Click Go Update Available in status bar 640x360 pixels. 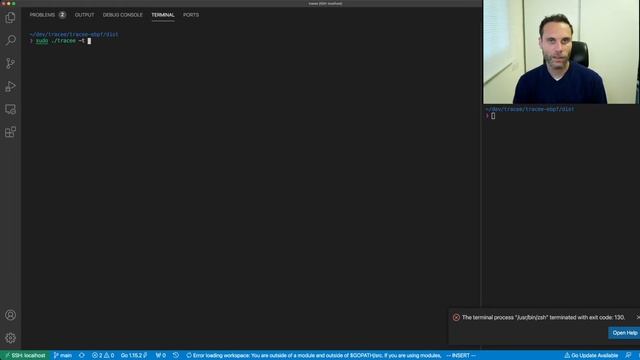click(x=591, y=356)
